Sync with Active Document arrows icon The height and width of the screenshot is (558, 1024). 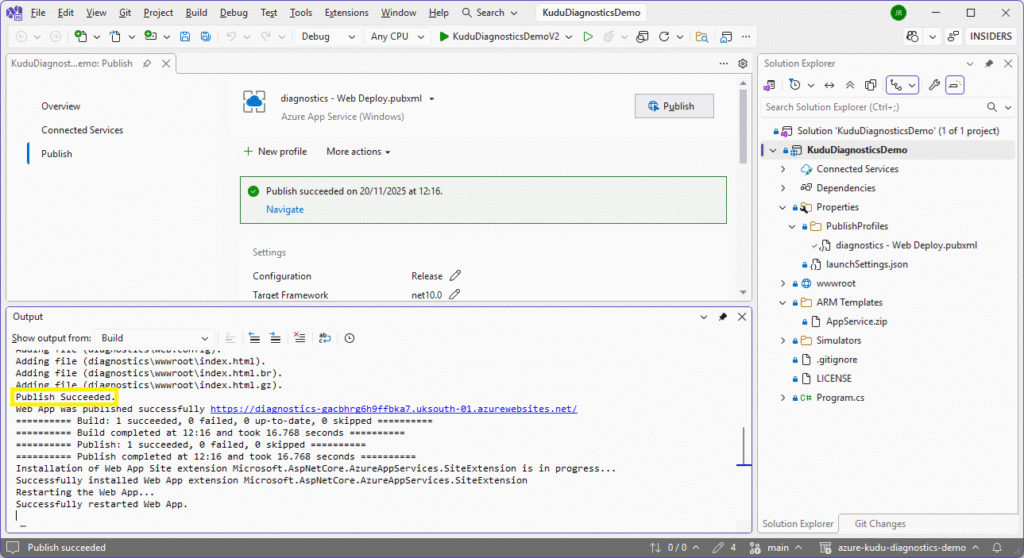point(829,85)
